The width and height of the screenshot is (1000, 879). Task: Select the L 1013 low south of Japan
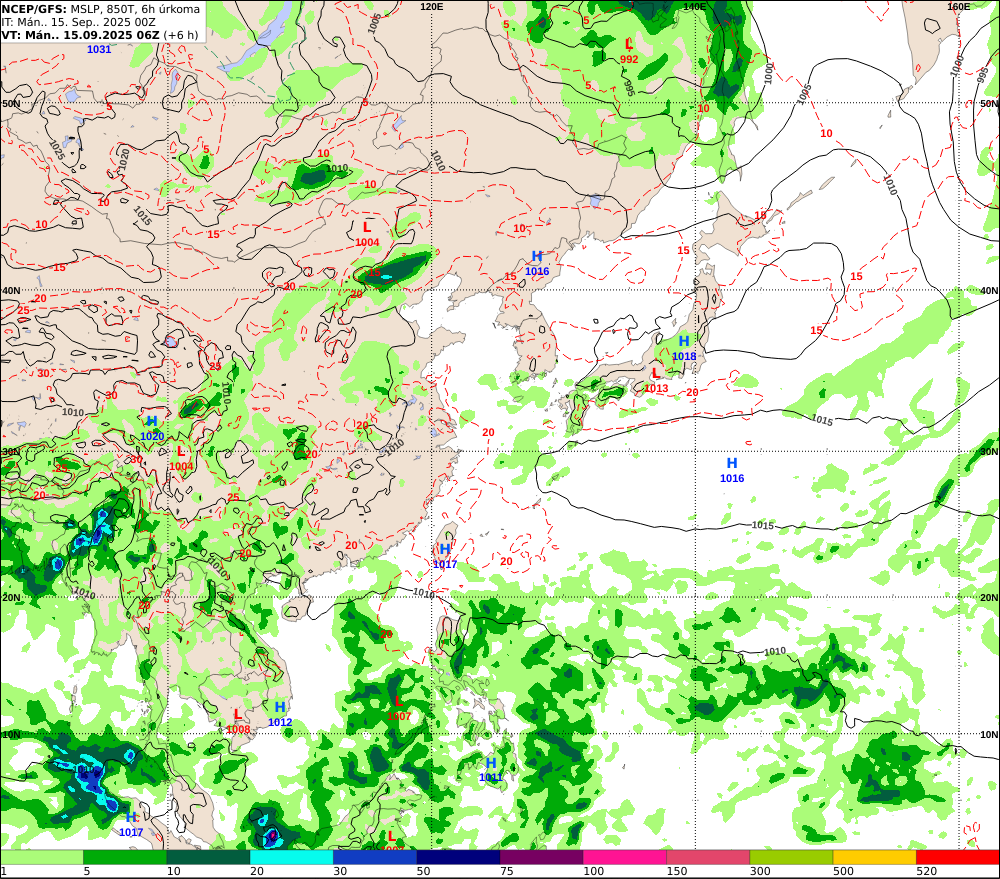(x=656, y=380)
